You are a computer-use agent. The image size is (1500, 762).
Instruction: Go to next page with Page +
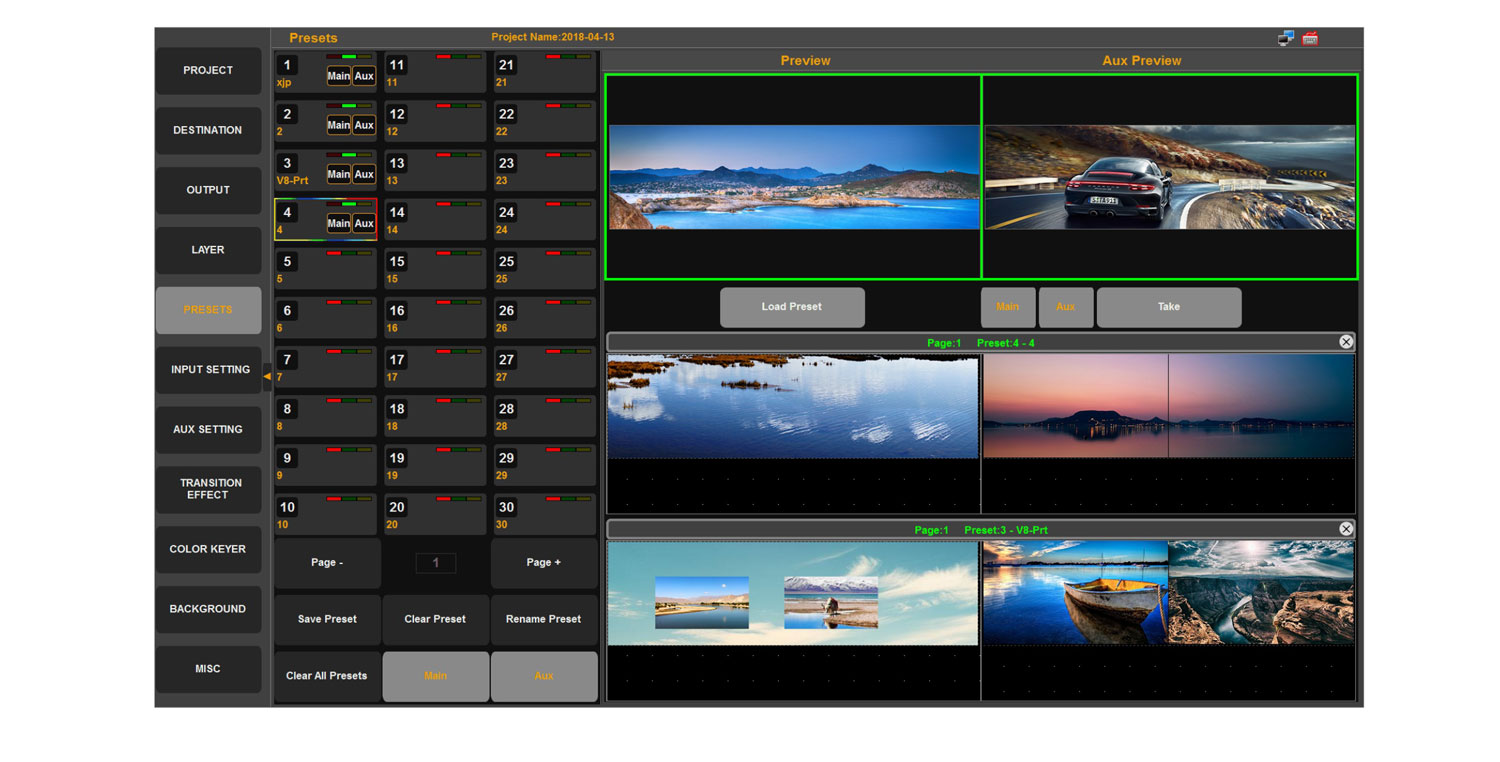coord(543,563)
